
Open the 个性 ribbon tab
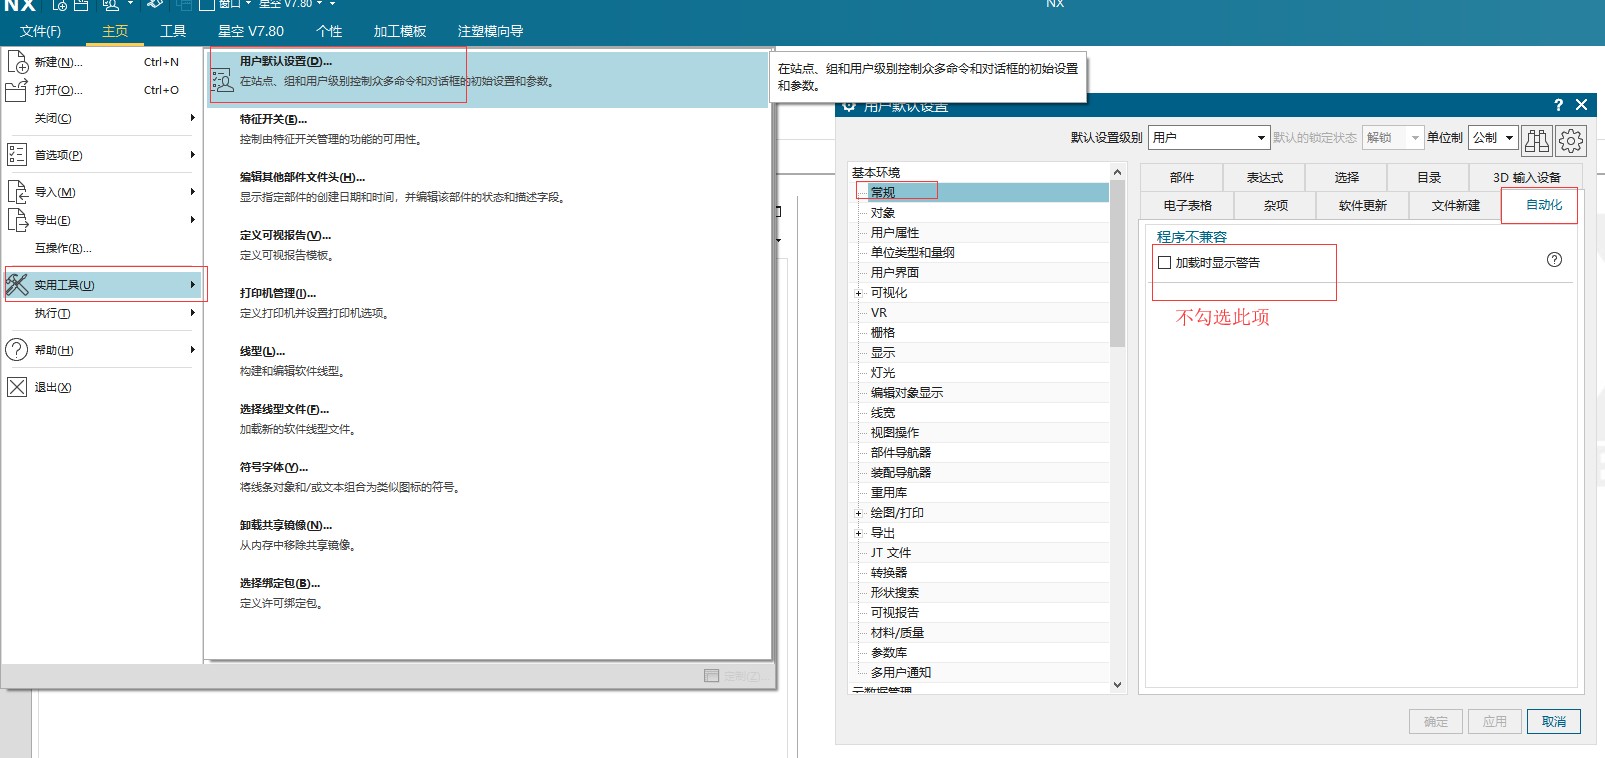329,31
